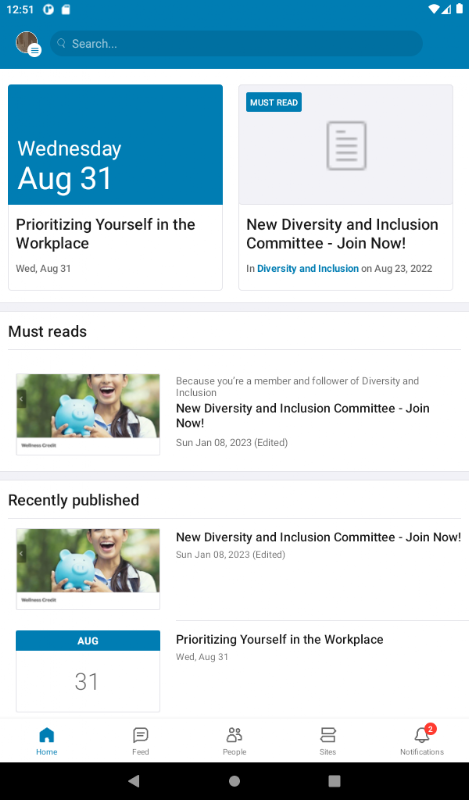
Task: Click 'Because you're a member and follower' text
Action: point(298,386)
